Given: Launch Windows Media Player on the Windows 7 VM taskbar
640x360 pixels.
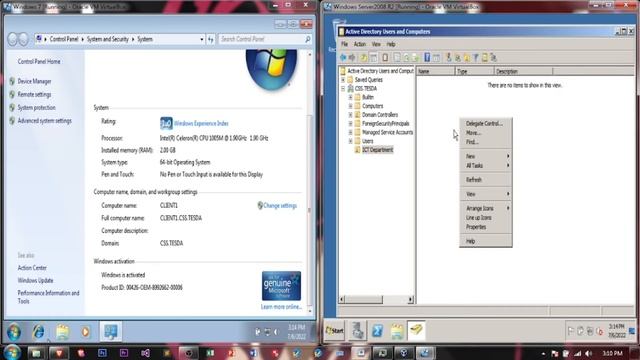Looking at the screenshot, I should pyautogui.click(x=86, y=331).
